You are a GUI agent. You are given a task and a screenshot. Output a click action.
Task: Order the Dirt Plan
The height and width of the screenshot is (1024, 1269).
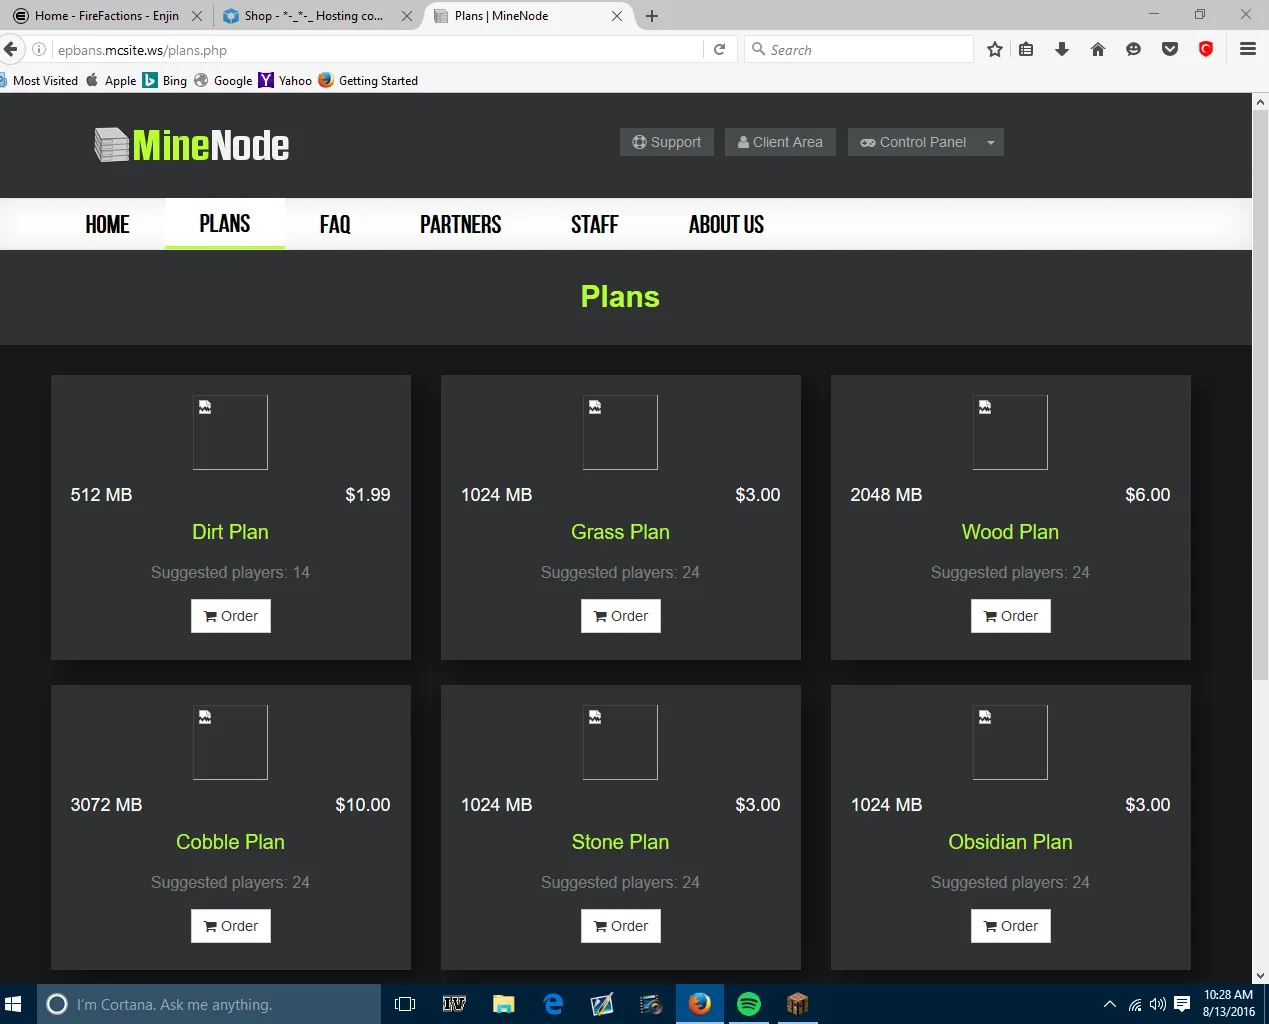pos(231,616)
